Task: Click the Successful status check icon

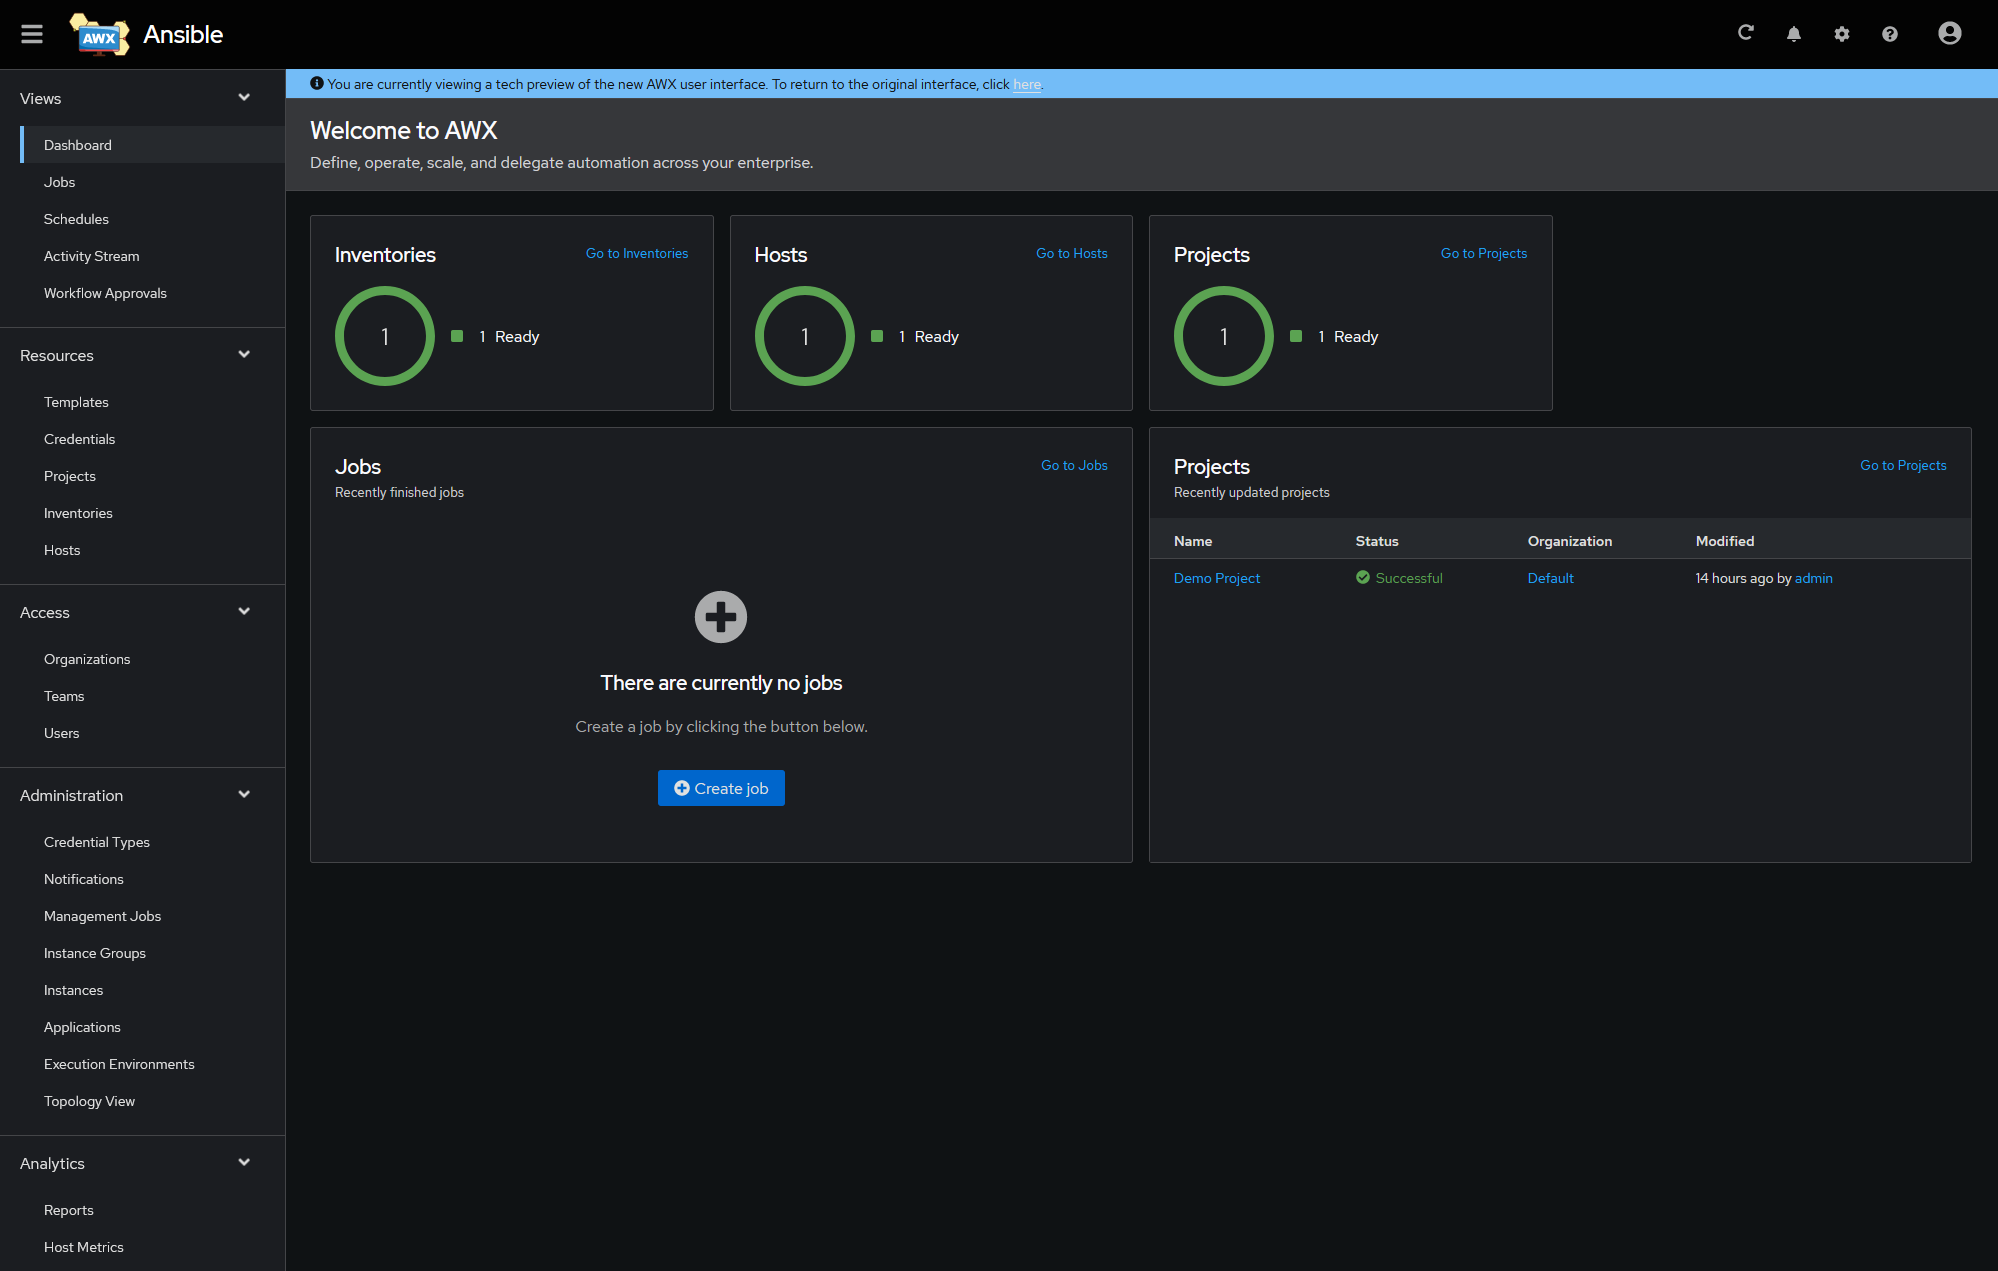Action: [x=1362, y=578]
